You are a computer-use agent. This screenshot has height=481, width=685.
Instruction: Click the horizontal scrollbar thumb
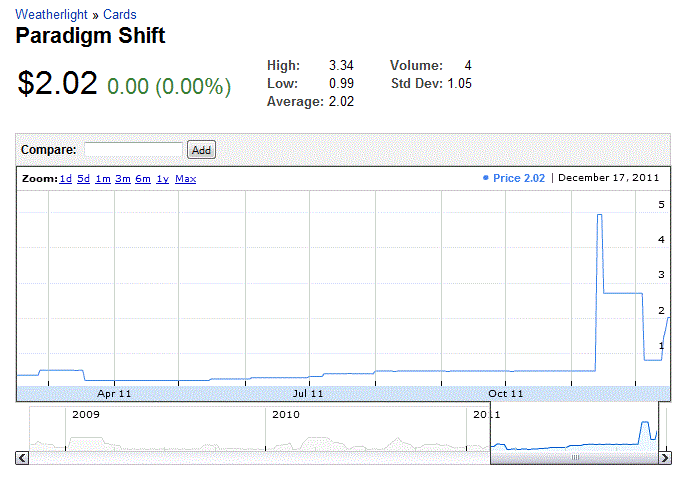coord(575,457)
